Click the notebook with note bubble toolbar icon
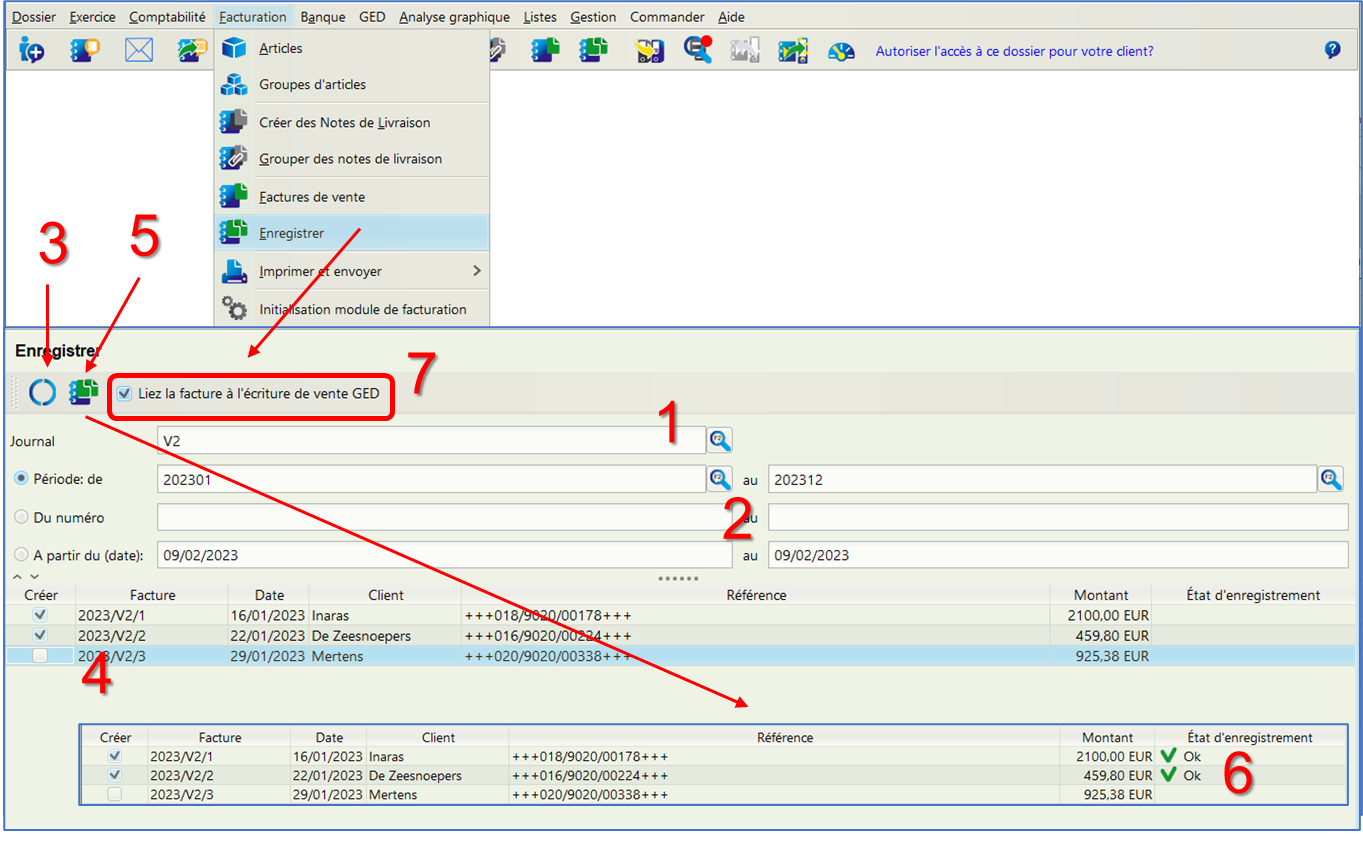Screen dimensions: 1363x847 [85, 50]
